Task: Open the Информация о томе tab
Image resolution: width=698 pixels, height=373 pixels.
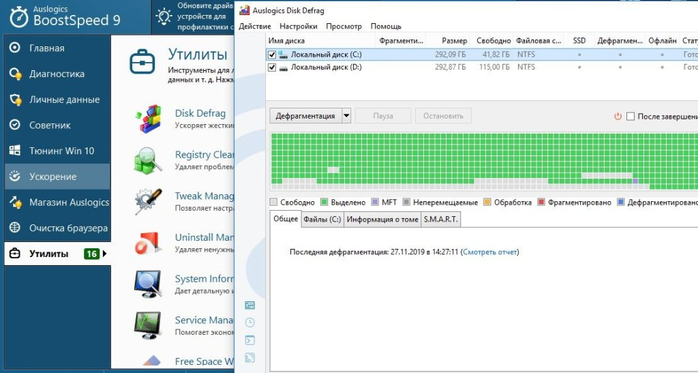Action: click(382, 219)
